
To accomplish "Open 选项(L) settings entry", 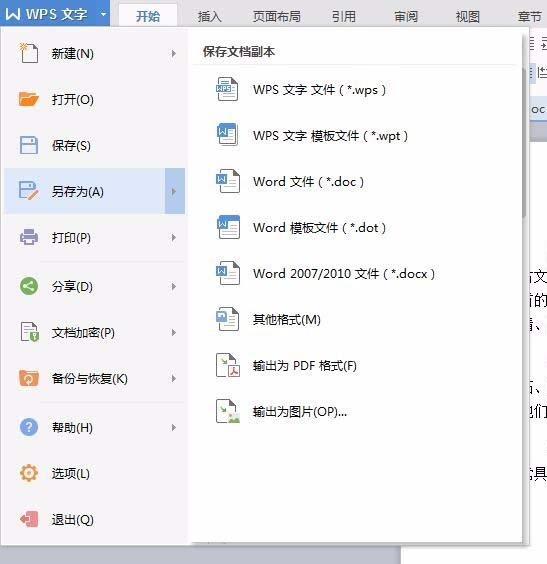I will coord(95,473).
